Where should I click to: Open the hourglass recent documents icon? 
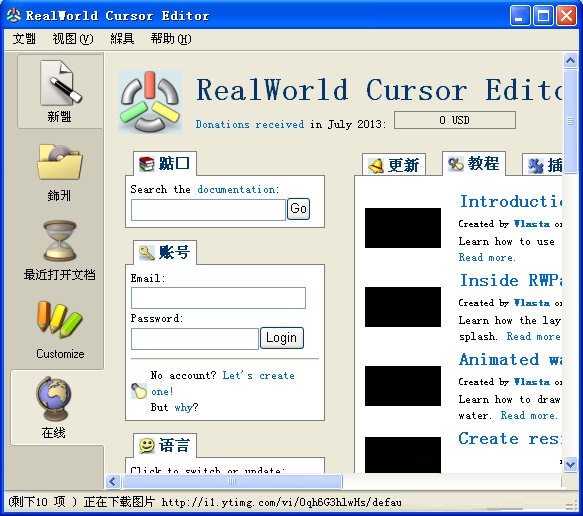click(60, 241)
